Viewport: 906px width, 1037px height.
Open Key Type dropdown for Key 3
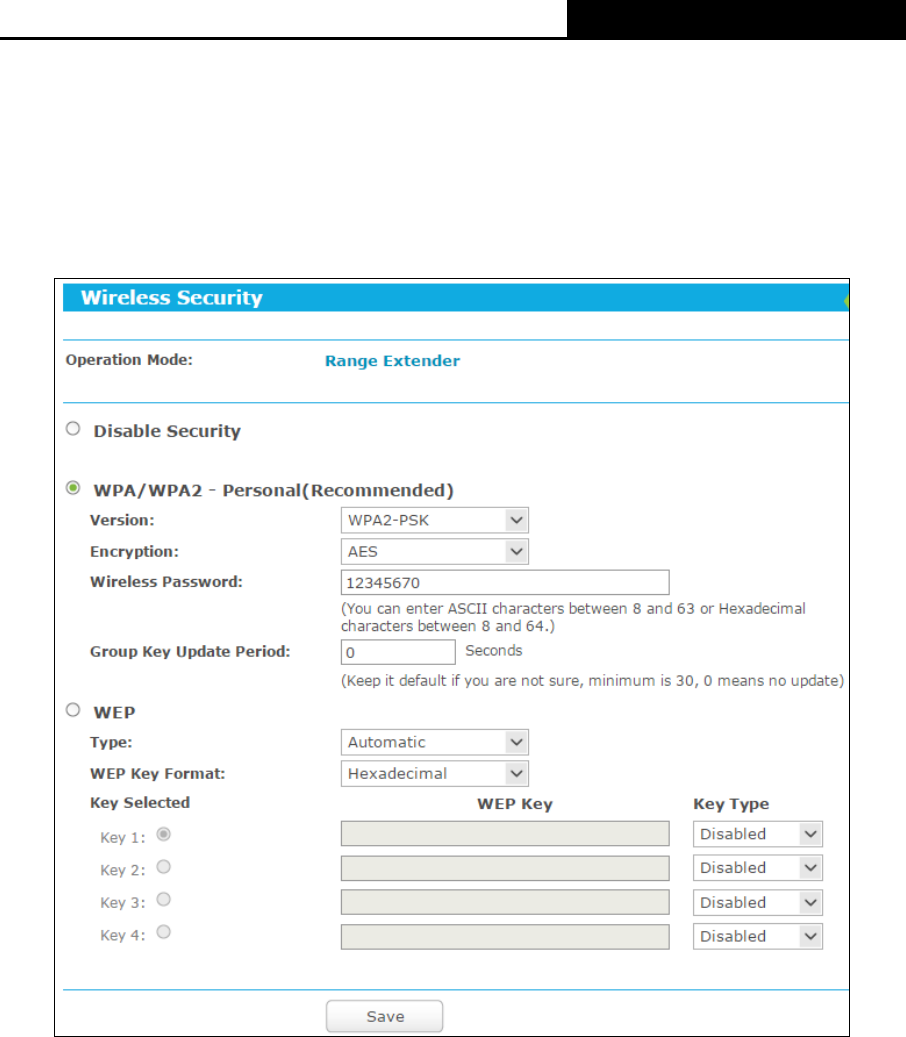[x=758, y=903]
